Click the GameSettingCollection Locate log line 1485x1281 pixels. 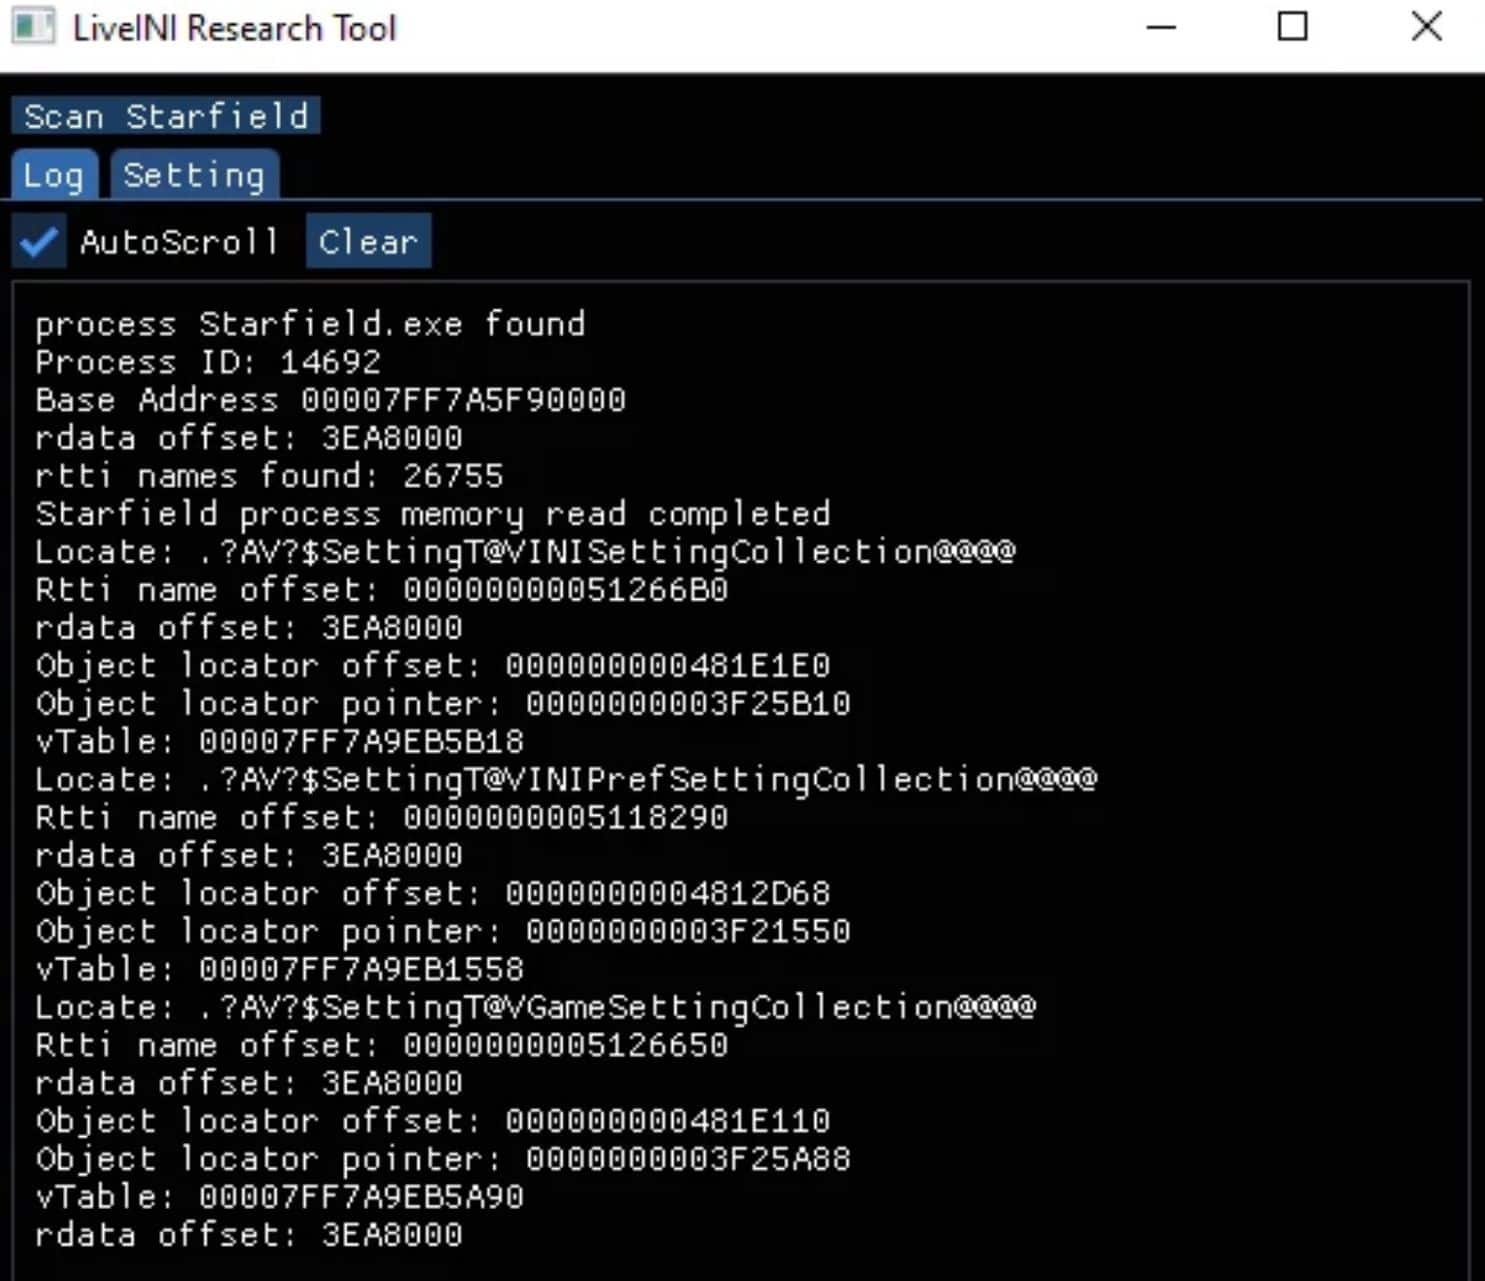pos(535,1007)
